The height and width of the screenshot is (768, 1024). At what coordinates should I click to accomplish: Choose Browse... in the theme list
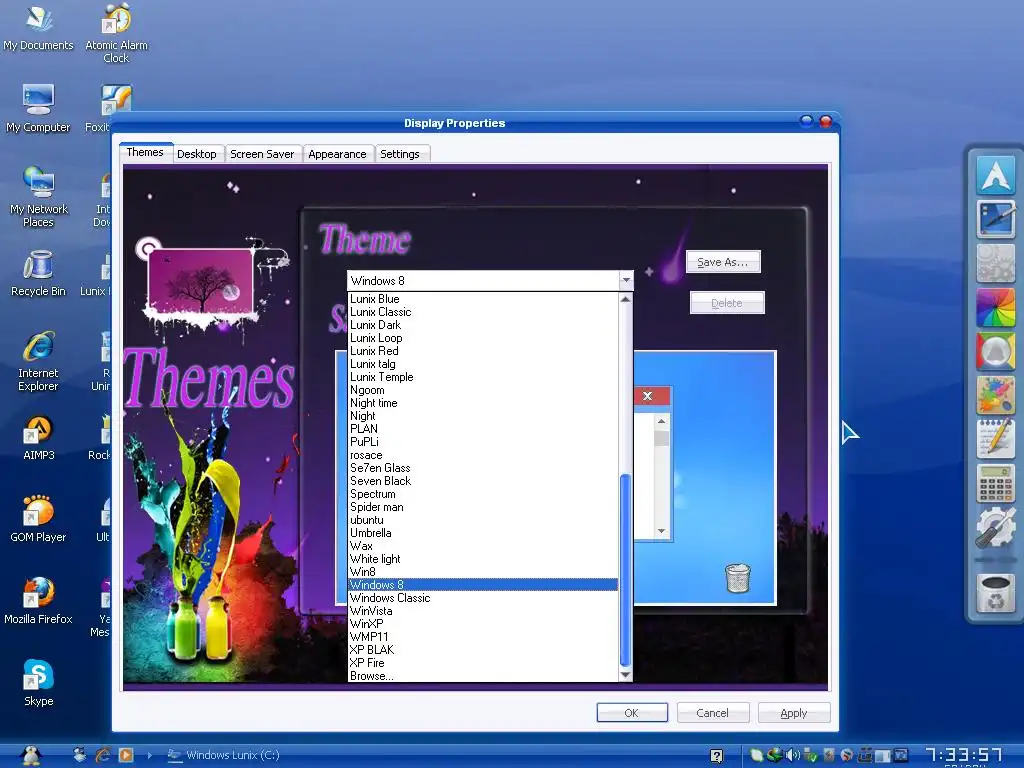click(x=483, y=676)
